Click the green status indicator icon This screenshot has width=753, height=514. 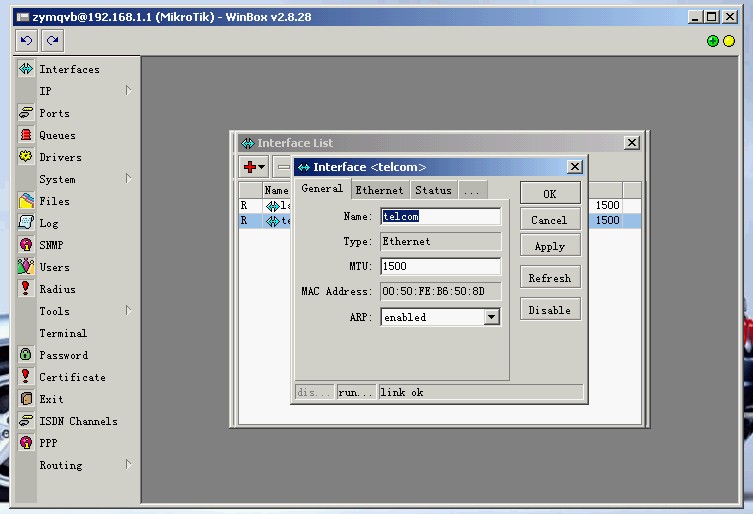(713, 41)
